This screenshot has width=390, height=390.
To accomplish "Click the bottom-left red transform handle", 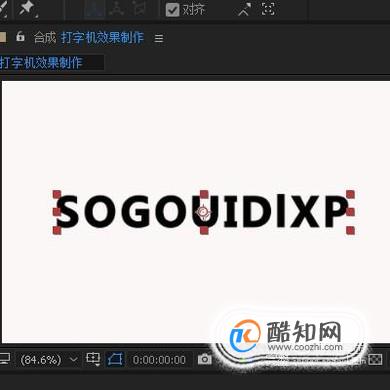I will point(57,230).
